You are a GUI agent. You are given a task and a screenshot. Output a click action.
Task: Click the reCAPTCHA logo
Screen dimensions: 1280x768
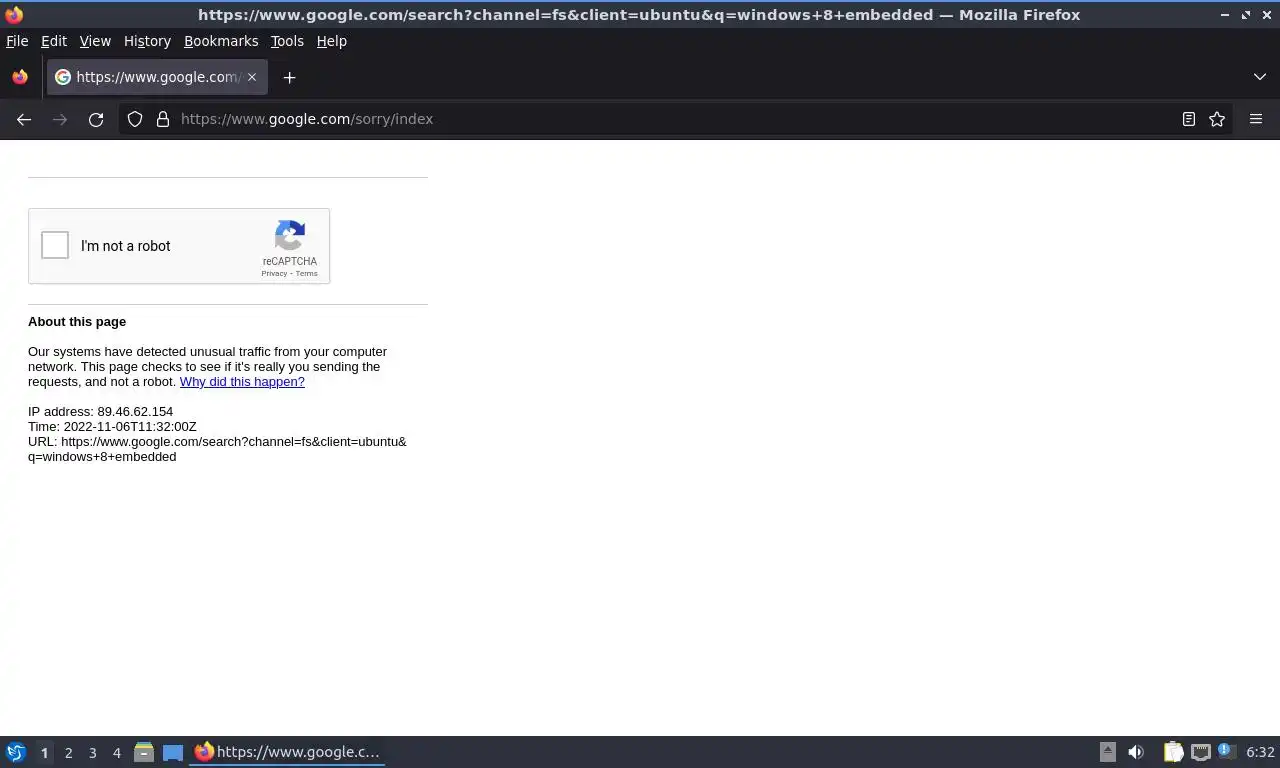point(290,236)
